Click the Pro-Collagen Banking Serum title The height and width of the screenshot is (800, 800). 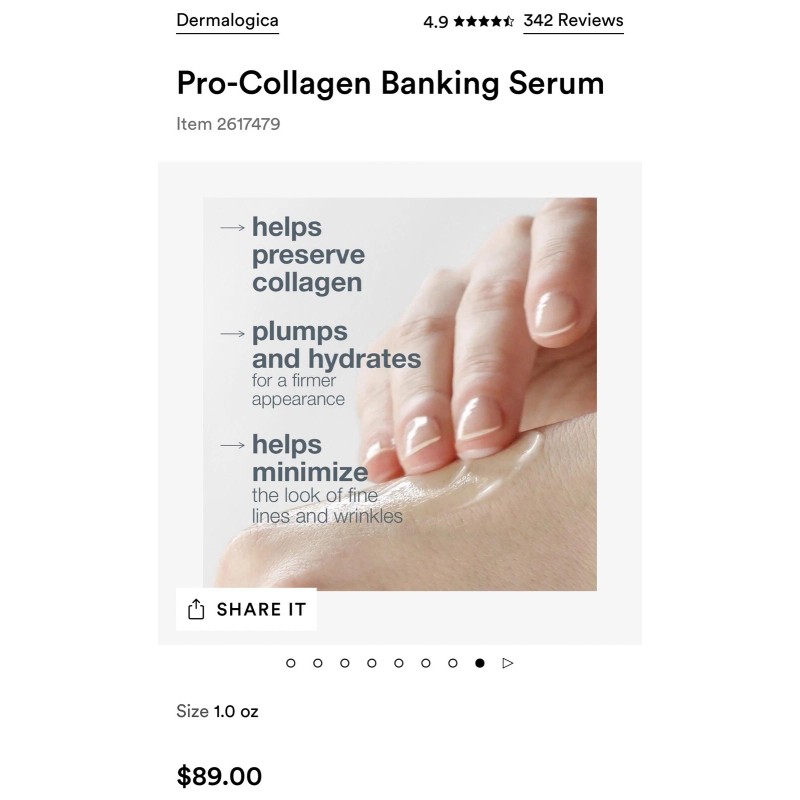[390, 82]
